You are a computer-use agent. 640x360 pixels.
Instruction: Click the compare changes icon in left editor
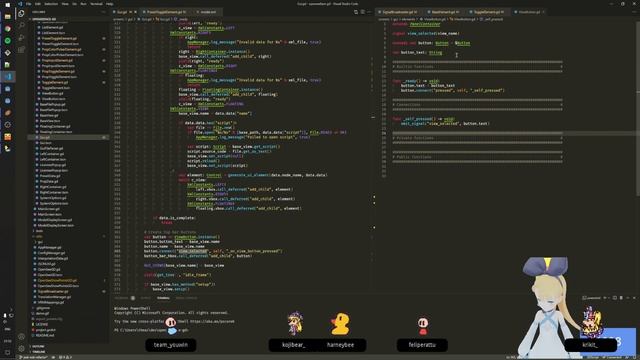click(x=356, y=12)
